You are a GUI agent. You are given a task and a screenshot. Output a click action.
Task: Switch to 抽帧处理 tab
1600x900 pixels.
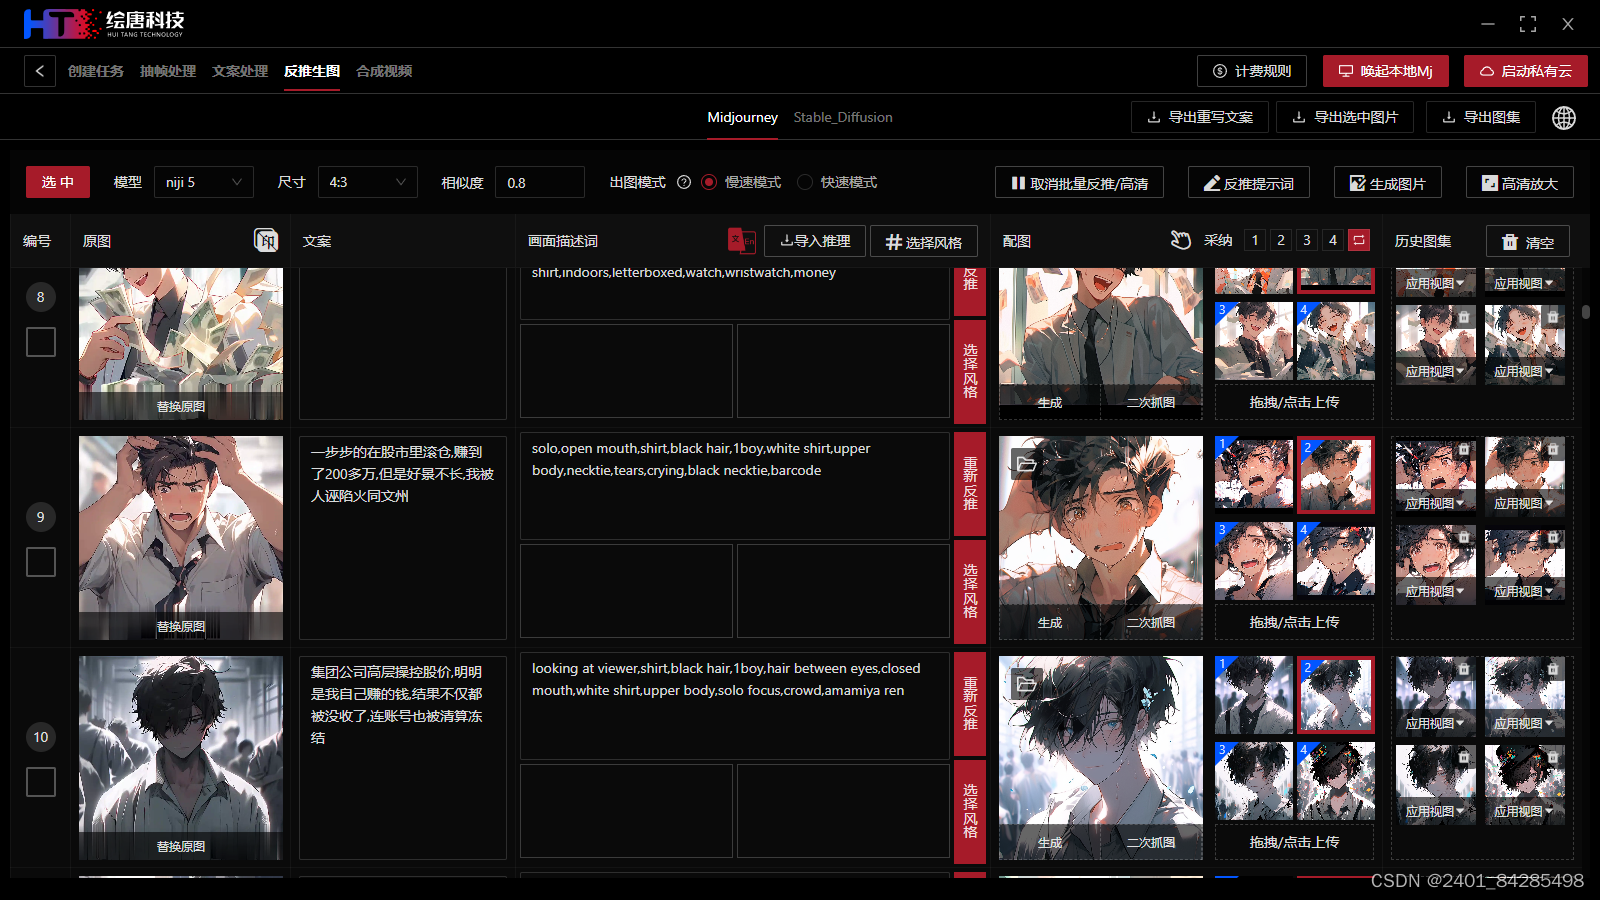pos(168,71)
